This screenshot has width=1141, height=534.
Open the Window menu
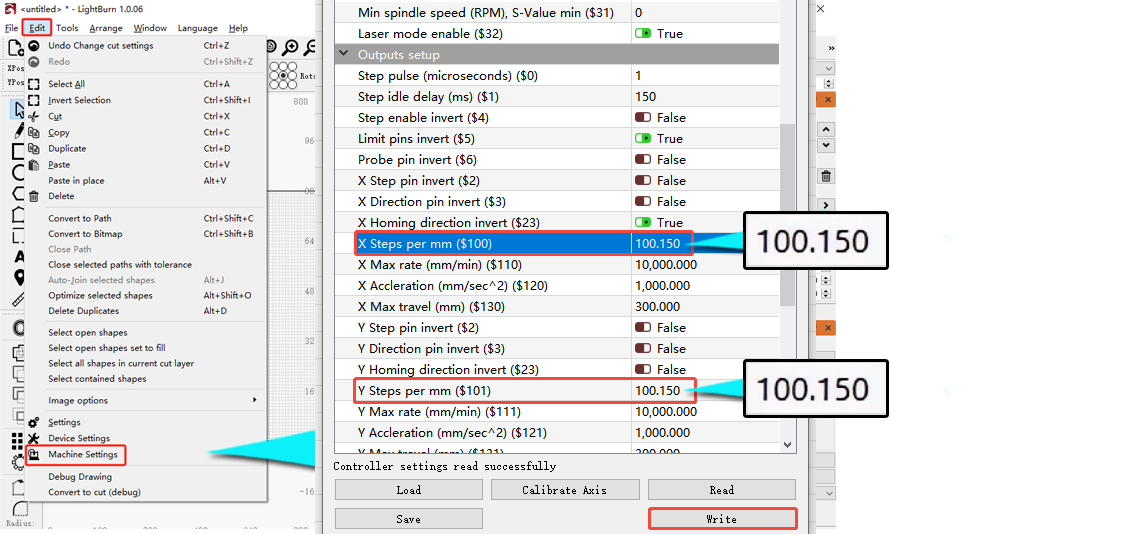point(150,28)
